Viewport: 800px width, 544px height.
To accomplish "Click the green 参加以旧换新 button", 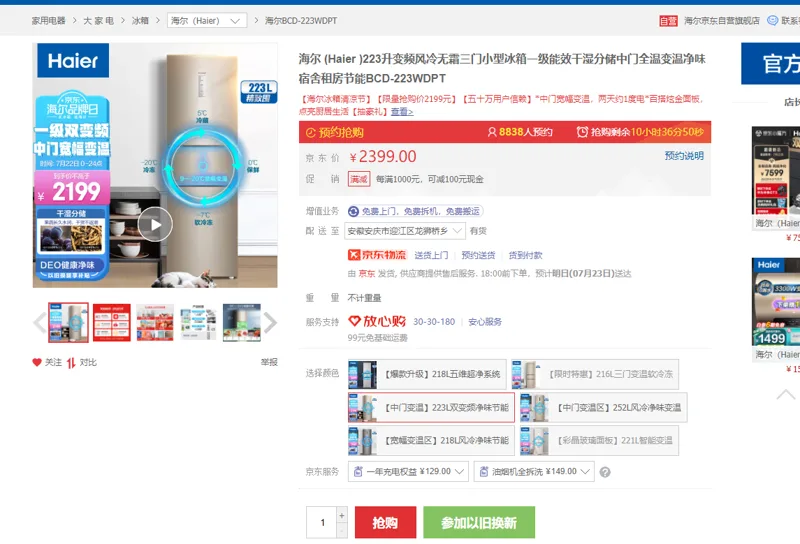I will [x=479, y=523].
